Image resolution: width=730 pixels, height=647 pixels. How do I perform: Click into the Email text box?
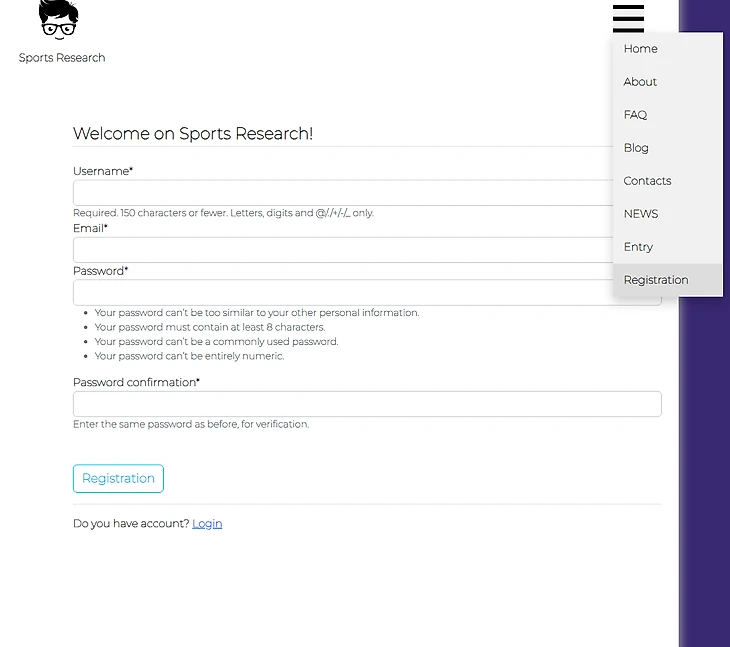[342, 250]
